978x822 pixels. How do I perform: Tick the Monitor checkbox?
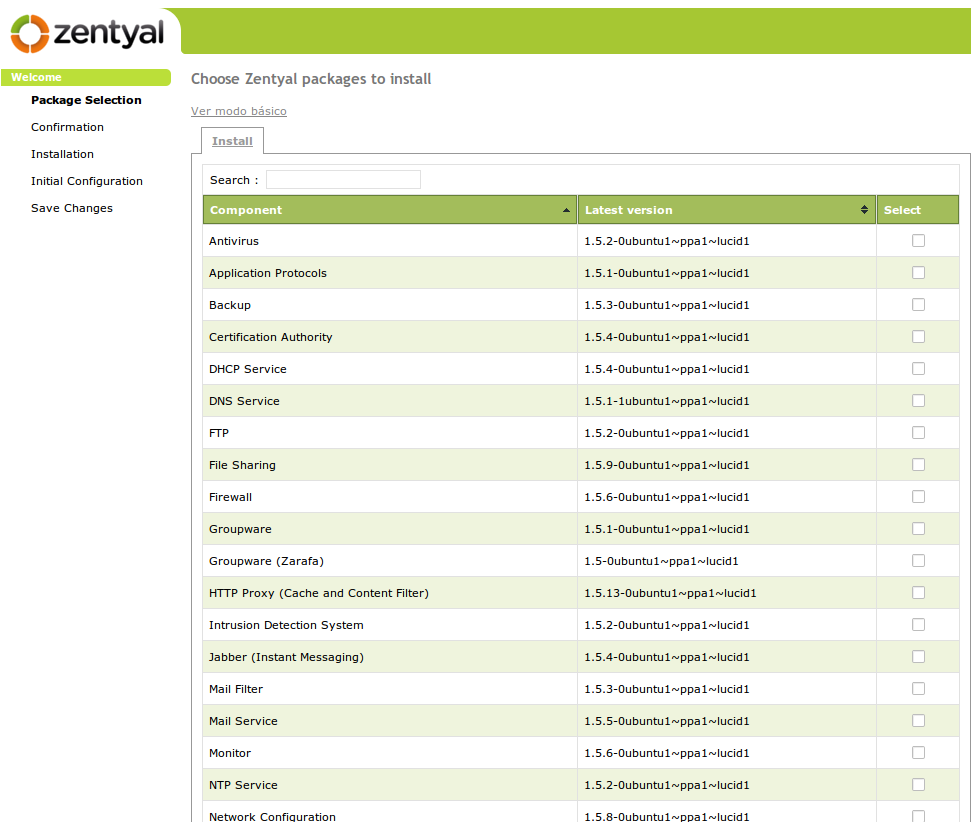[918, 753]
